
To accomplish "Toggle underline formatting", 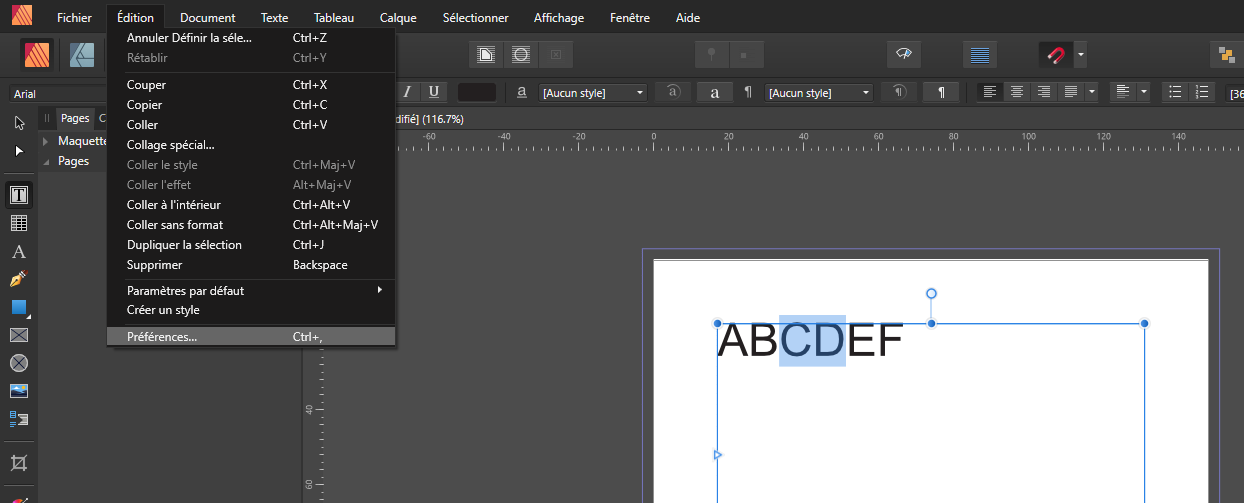I will (x=433, y=92).
